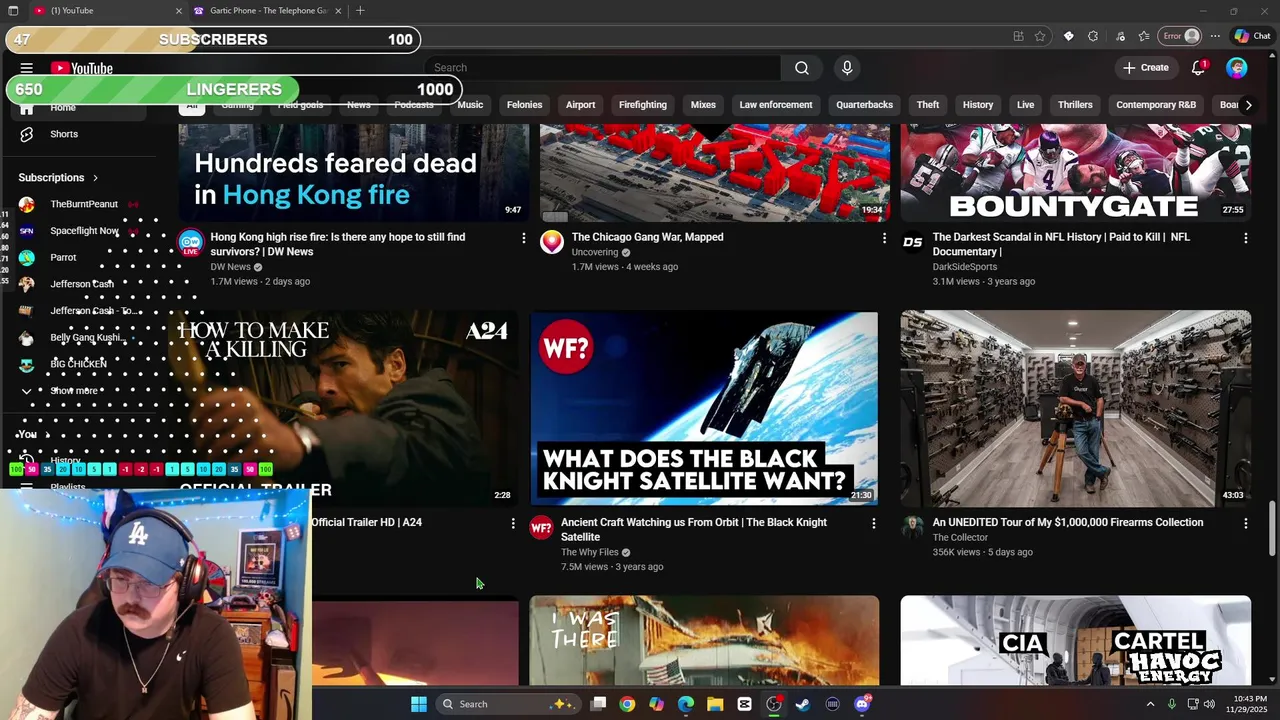This screenshot has width=1280, height=720.
Task: Filter by Quarterbacks chip
Action: click(864, 105)
